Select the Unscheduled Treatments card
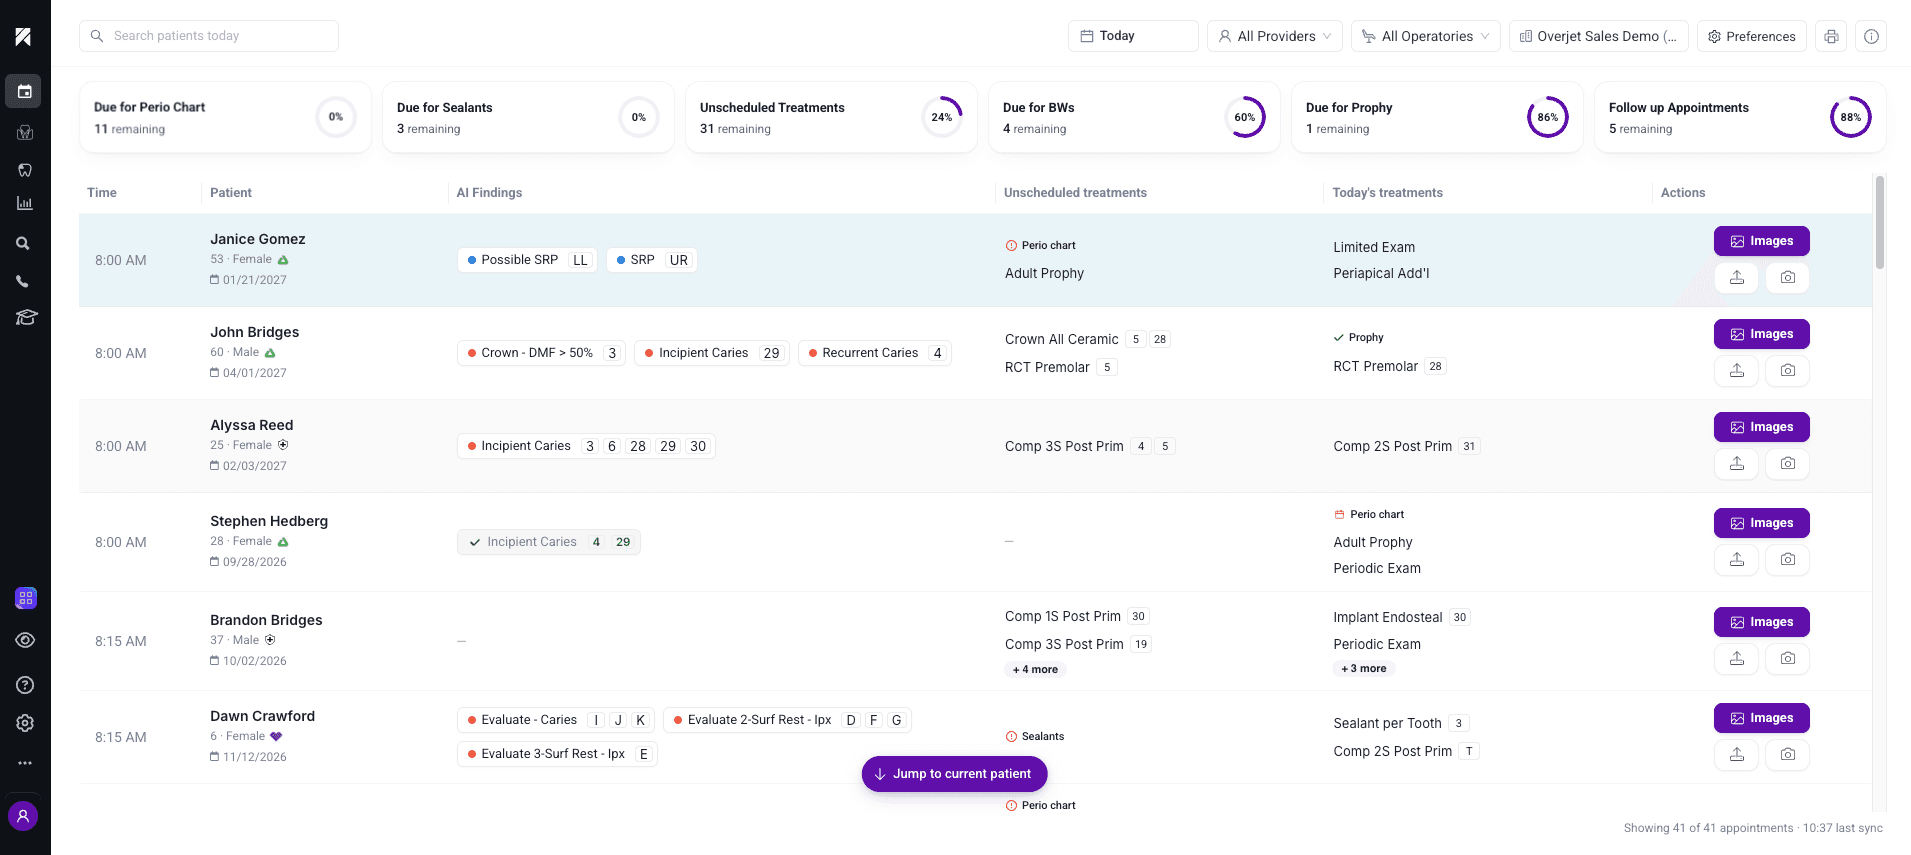The image size is (1911, 855). click(831, 117)
